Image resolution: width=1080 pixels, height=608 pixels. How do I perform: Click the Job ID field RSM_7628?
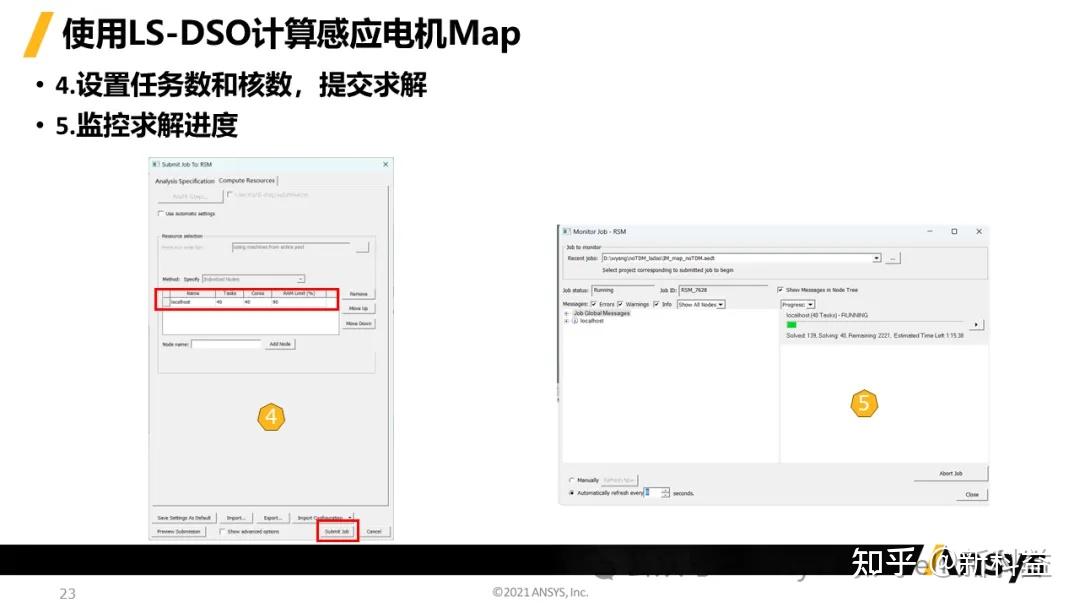pyautogui.click(x=723, y=290)
